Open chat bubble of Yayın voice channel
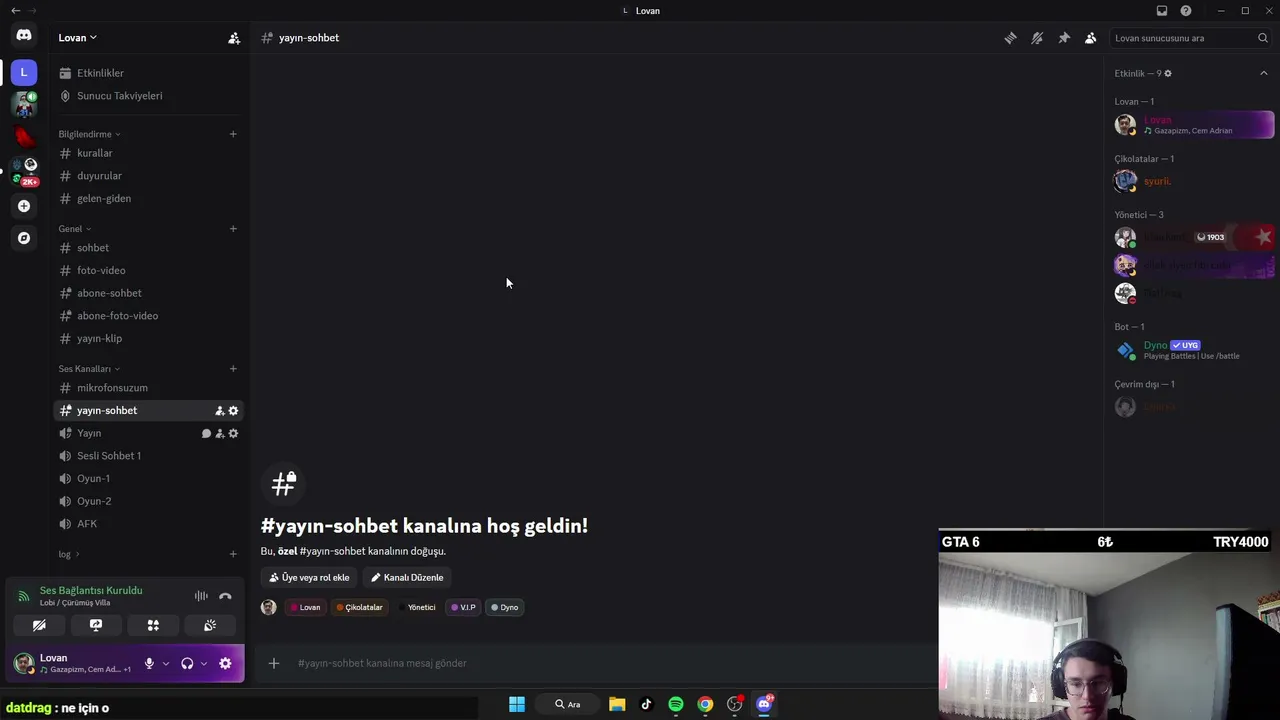The height and width of the screenshot is (720, 1280). pos(206,434)
